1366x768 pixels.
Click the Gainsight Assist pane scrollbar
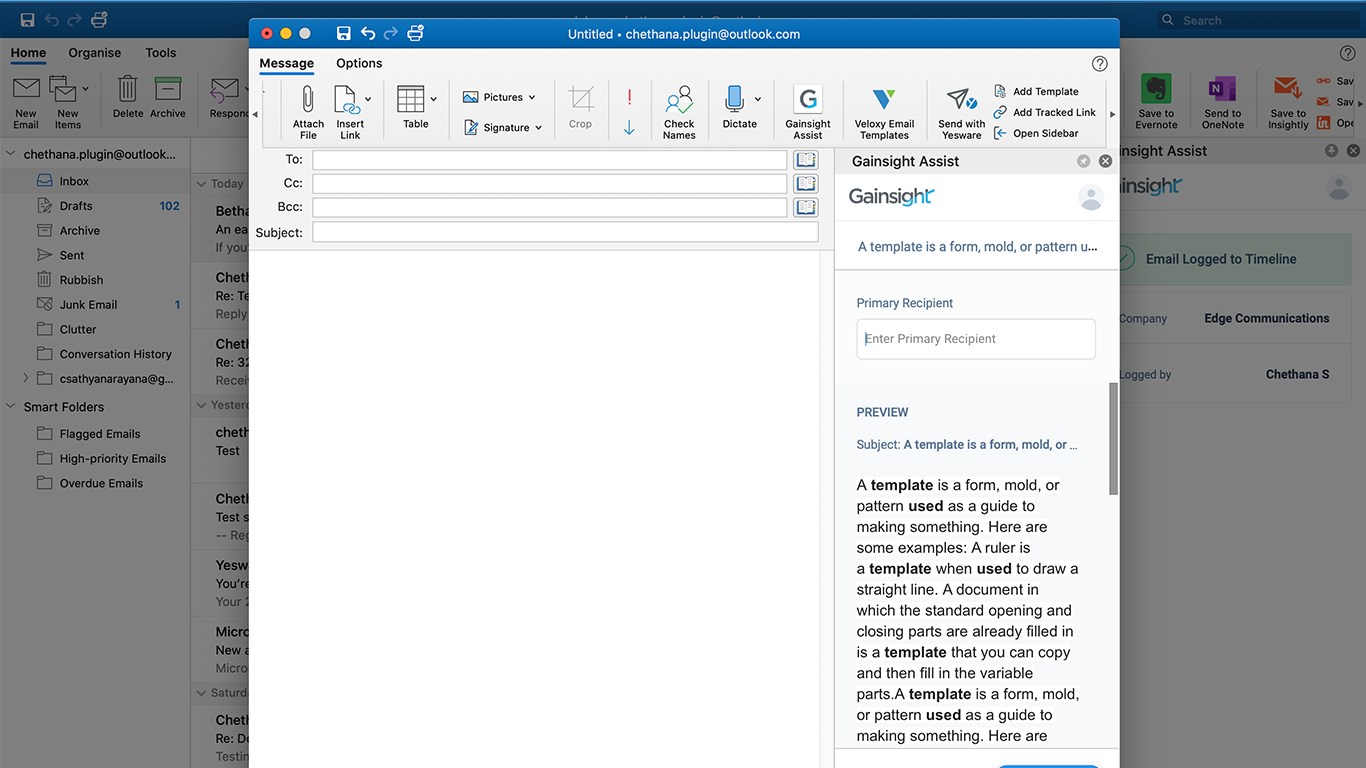[x=1114, y=439]
